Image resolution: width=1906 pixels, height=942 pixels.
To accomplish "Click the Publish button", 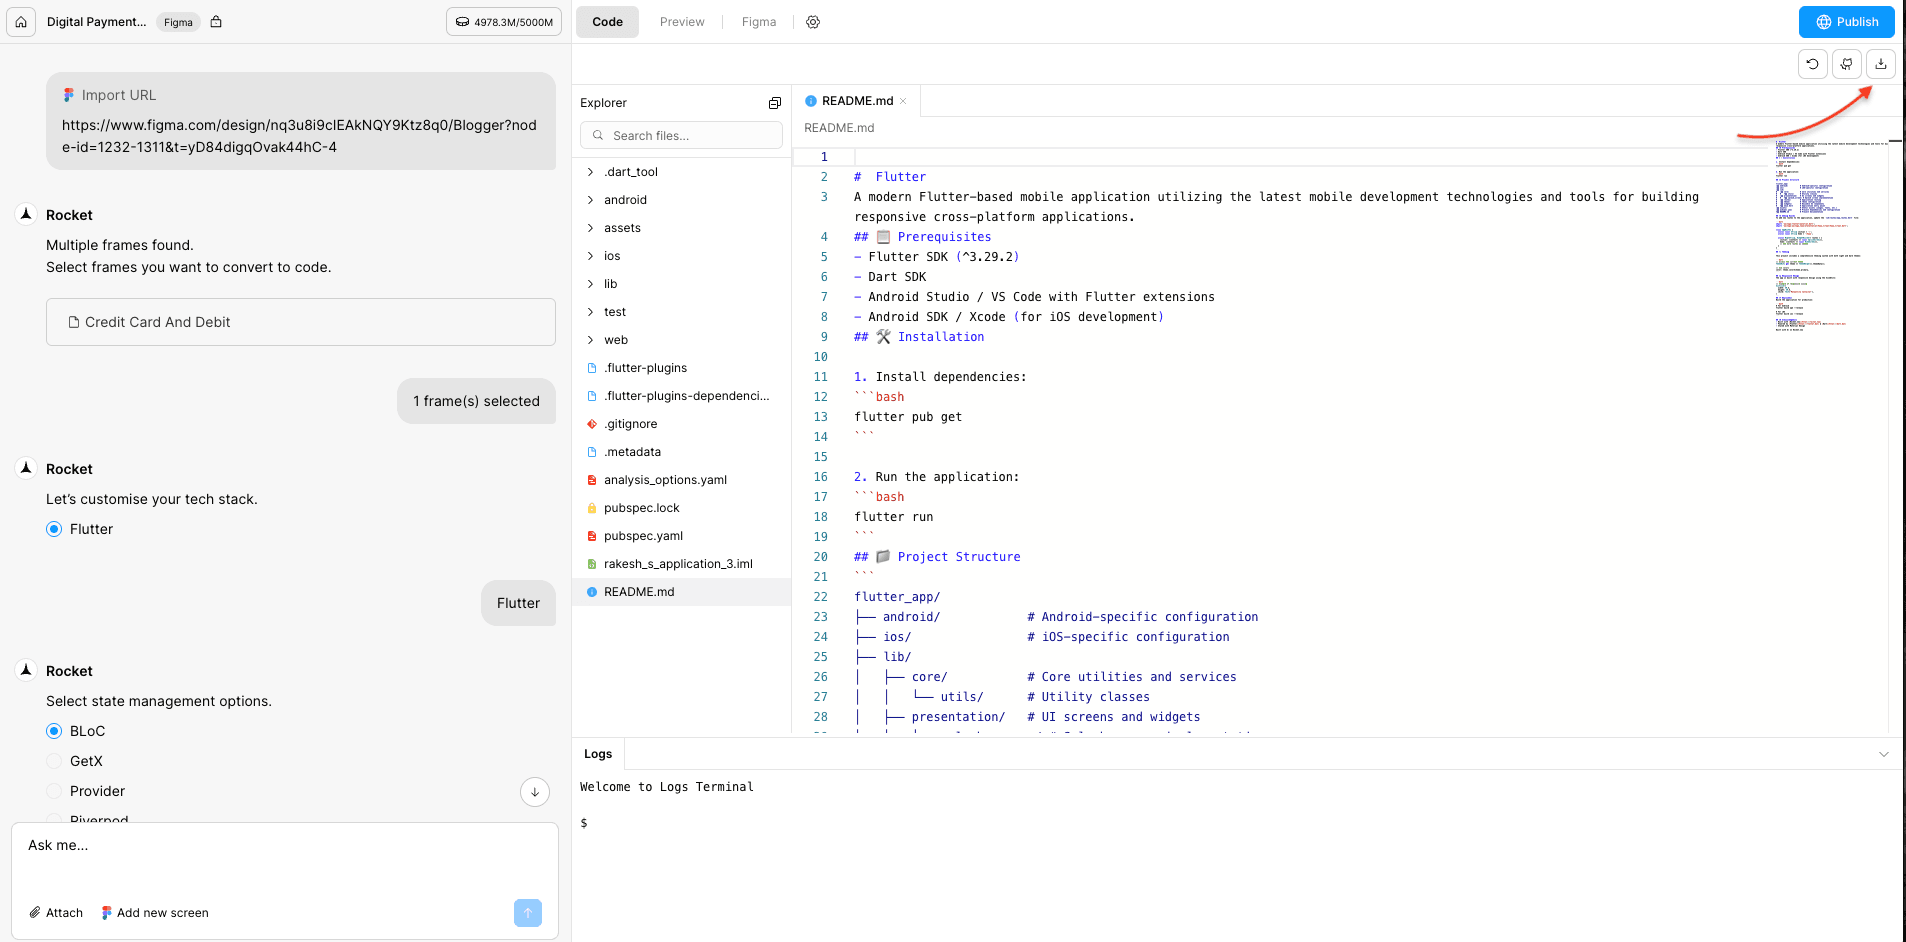I will (x=1846, y=22).
